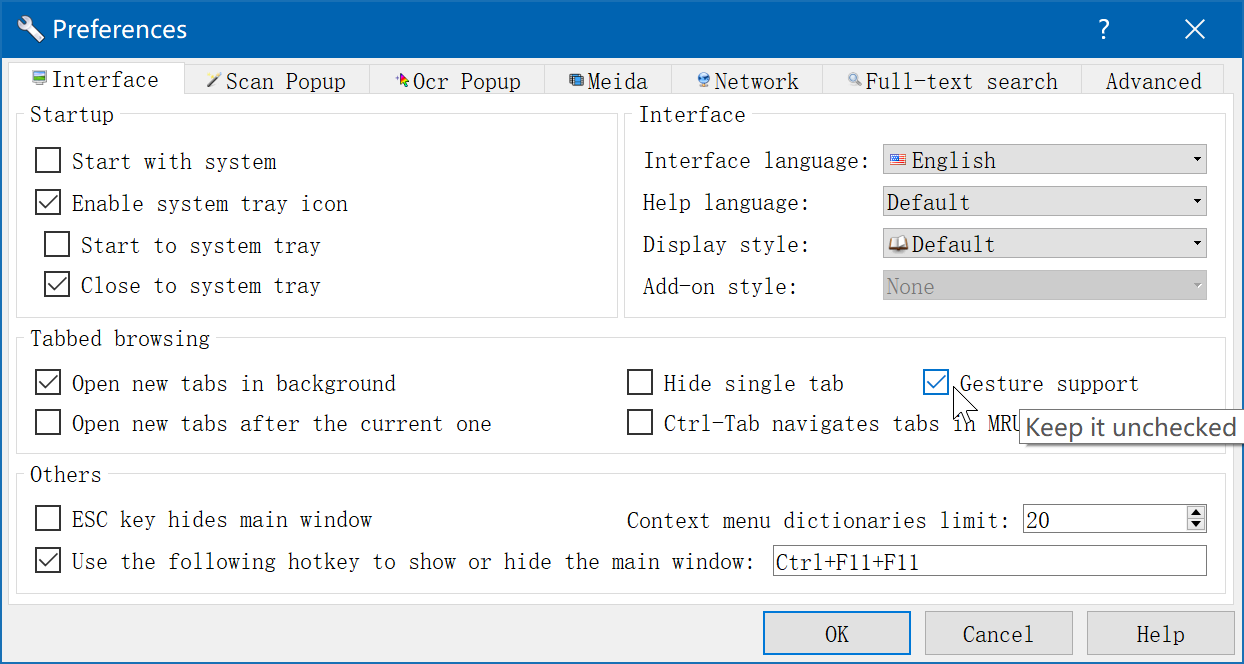Click the hotkey input showing Ctrl+F11+F11
The width and height of the screenshot is (1244, 664).
(988, 560)
